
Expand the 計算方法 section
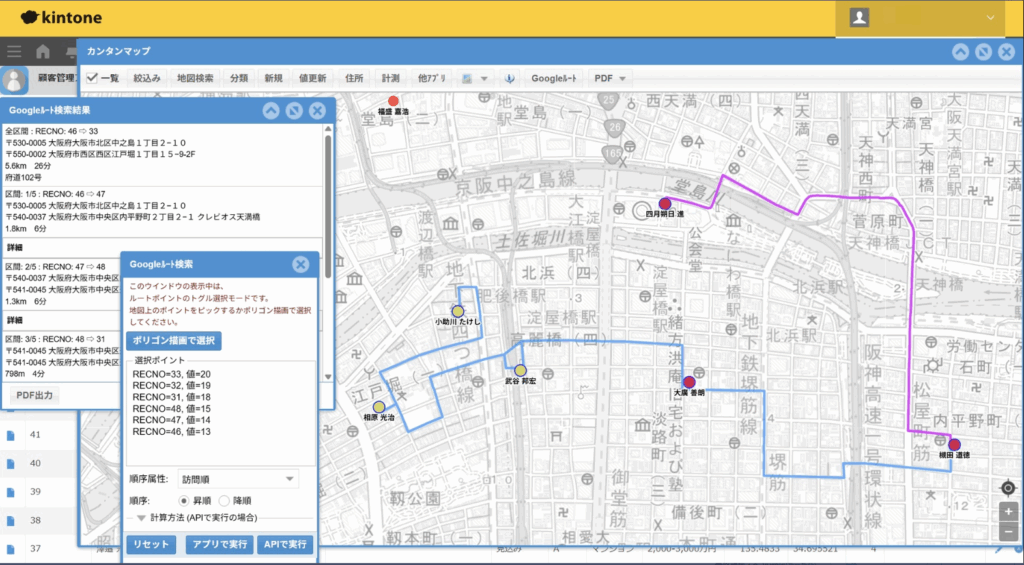click(x=142, y=517)
